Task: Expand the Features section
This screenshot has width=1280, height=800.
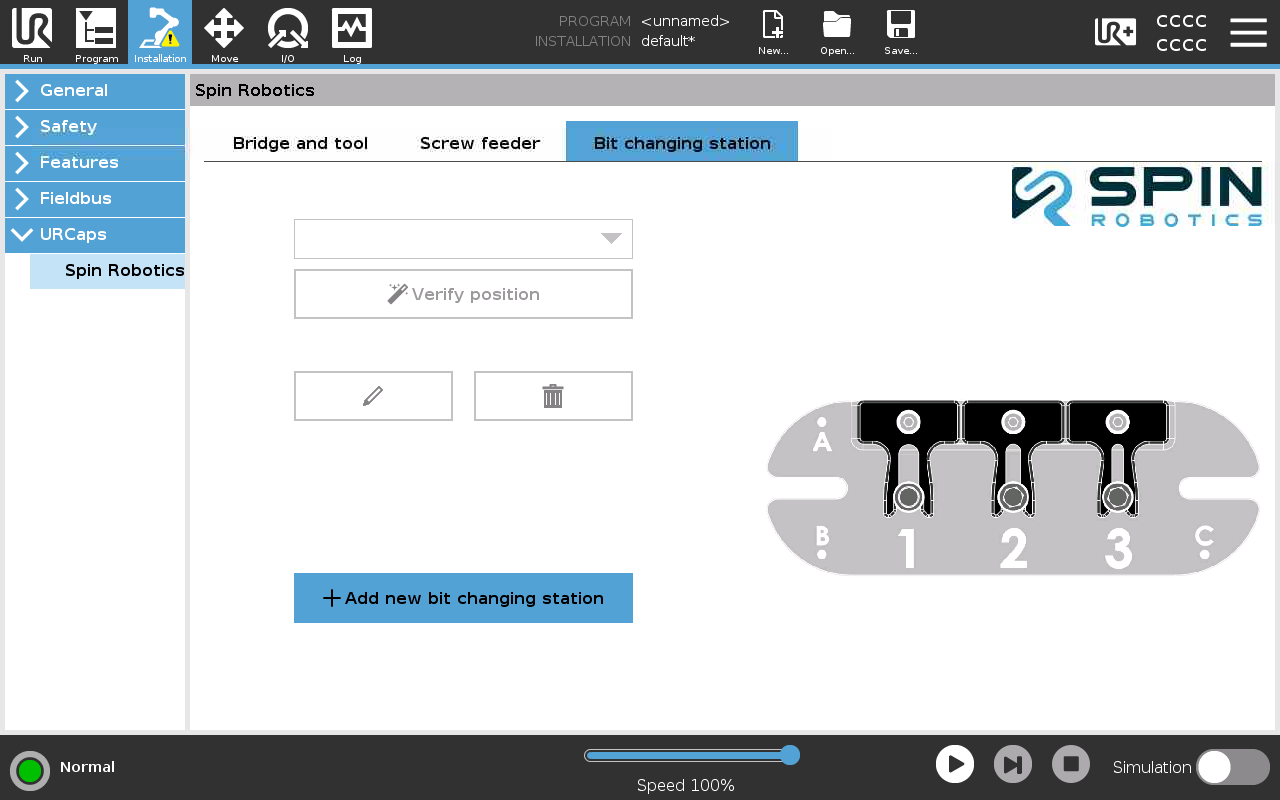Action: (x=95, y=163)
